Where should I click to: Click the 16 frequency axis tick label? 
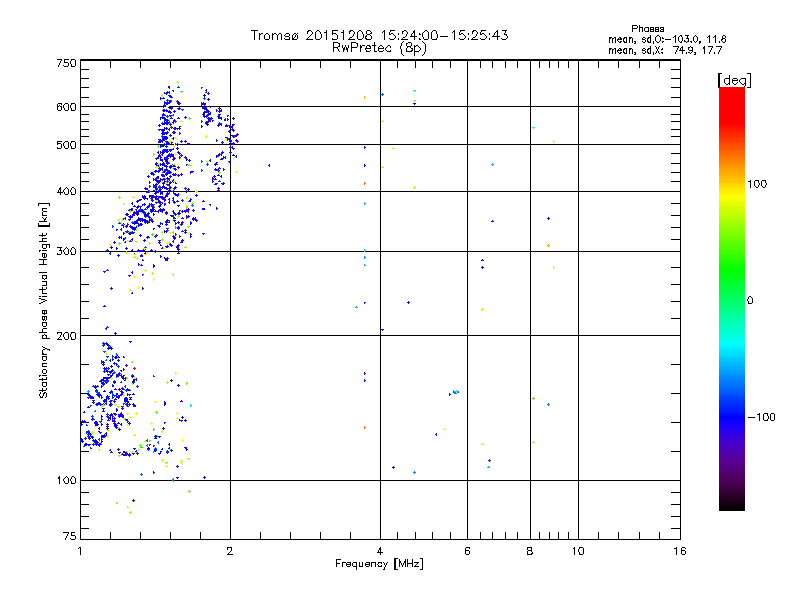[680, 551]
